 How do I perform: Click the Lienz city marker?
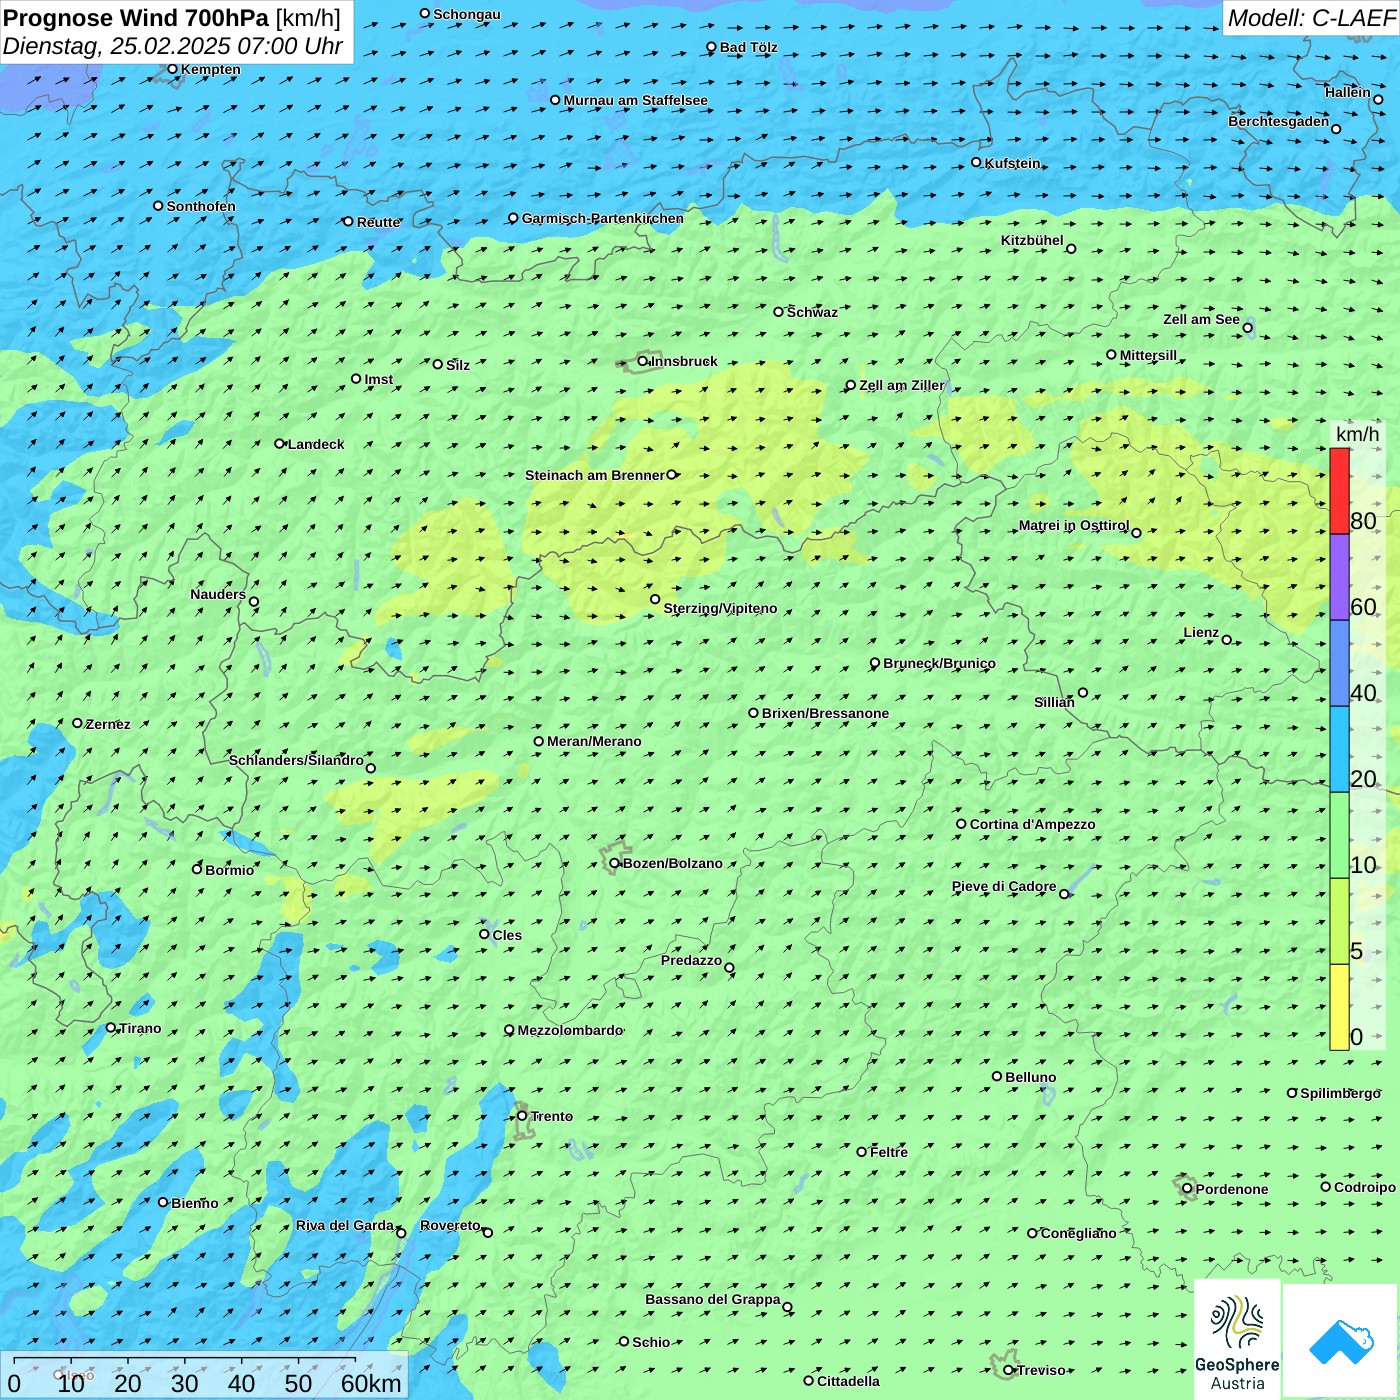[x=1227, y=640]
